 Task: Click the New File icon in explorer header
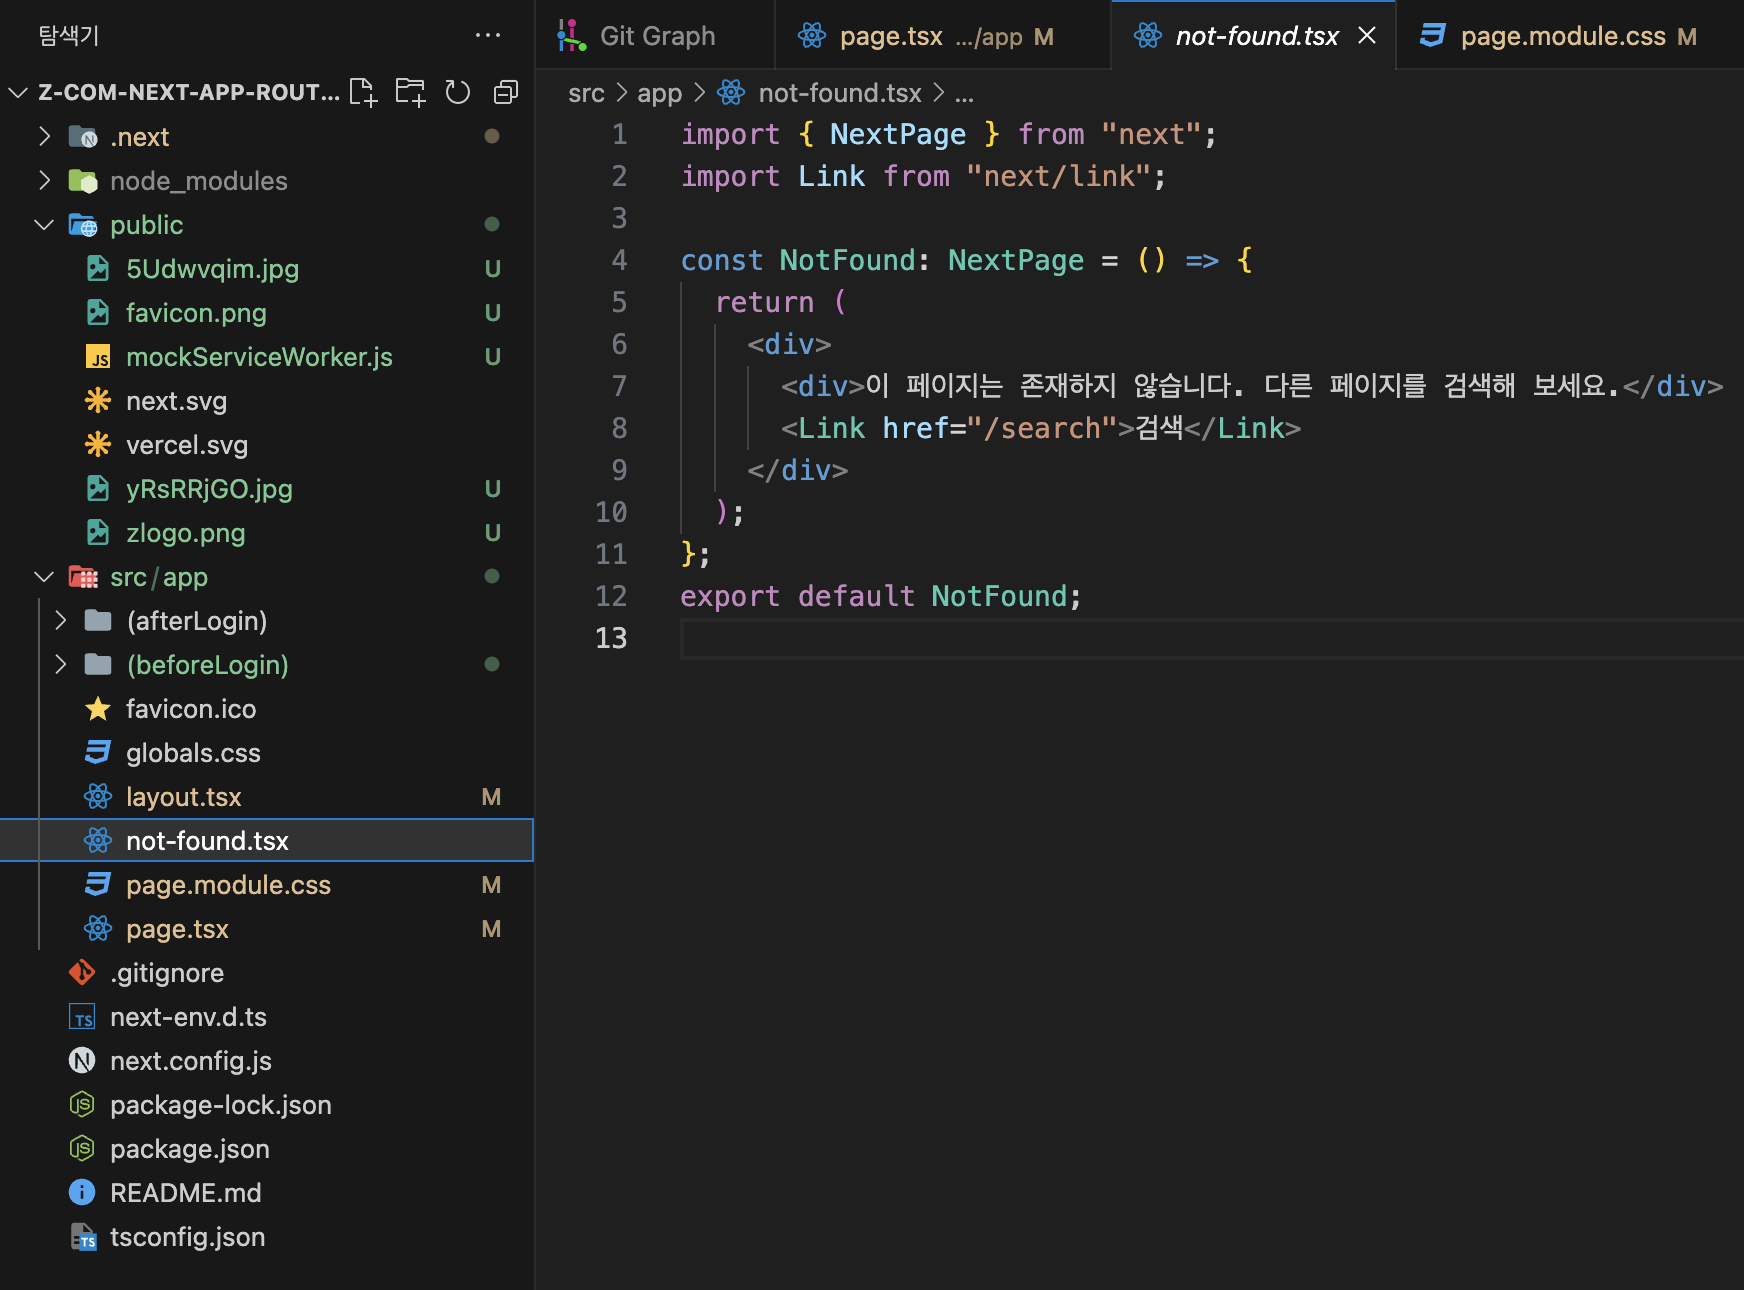tap(363, 92)
